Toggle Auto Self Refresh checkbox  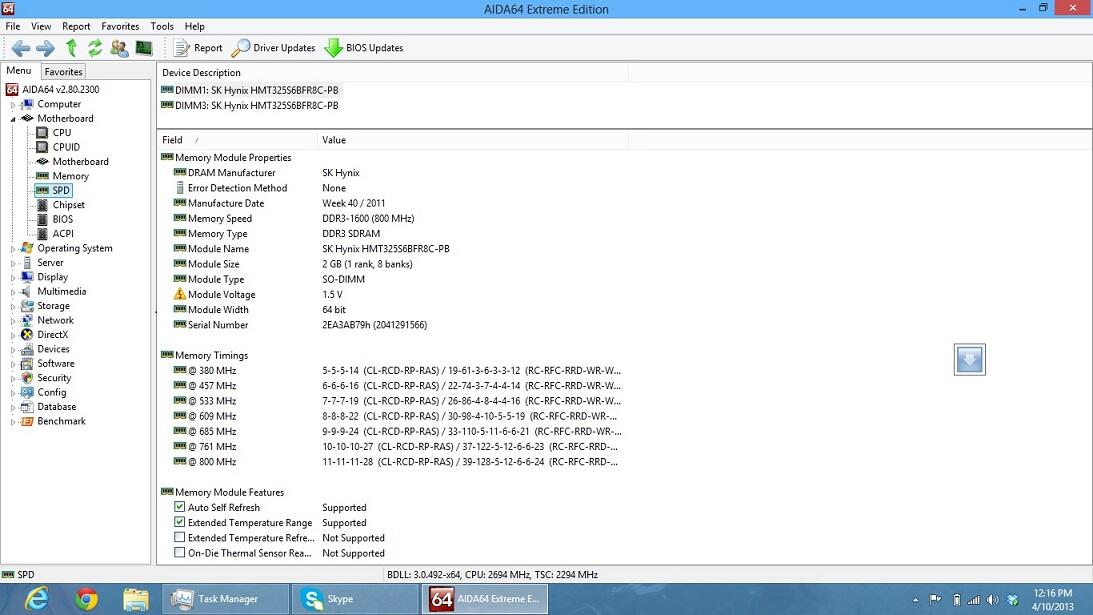(179, 507)
